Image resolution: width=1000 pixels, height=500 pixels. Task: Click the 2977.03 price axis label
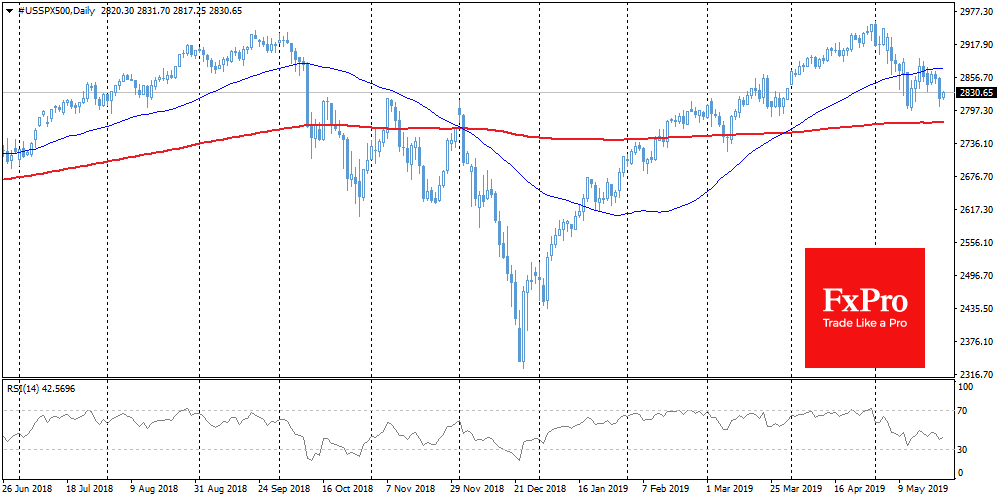pos(975,12)
